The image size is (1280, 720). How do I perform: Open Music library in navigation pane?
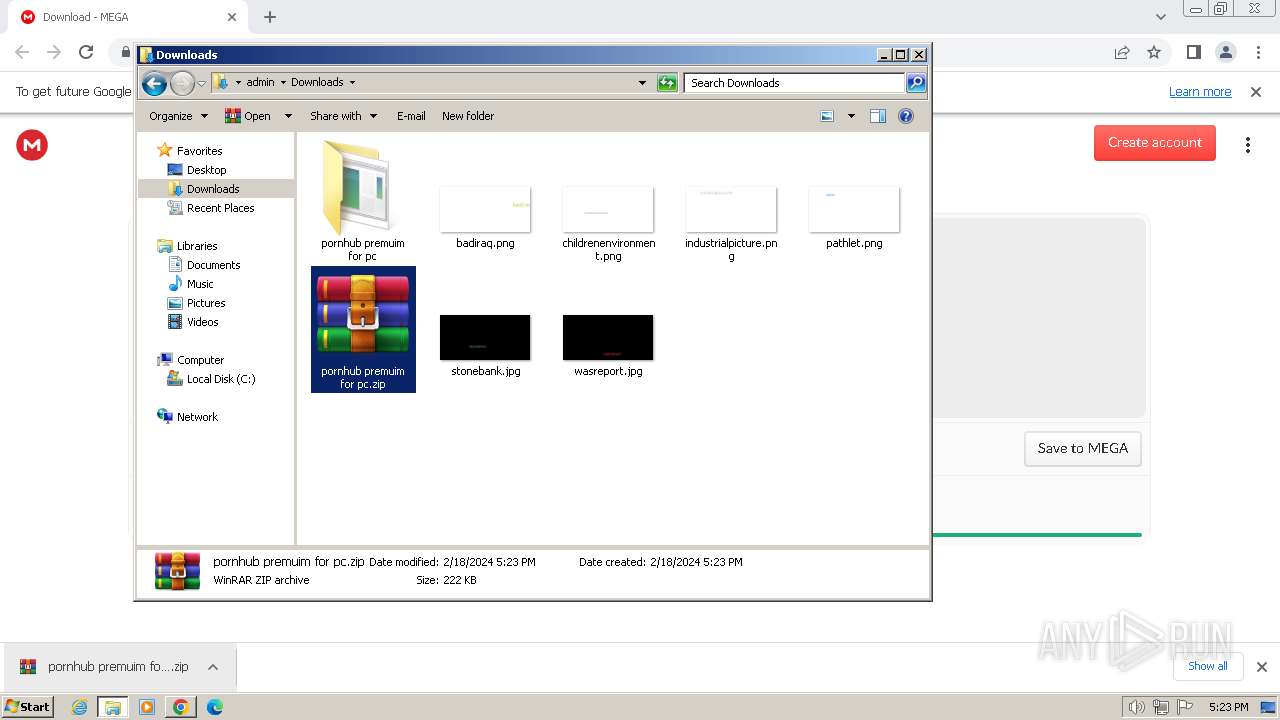(x=200, y=284)
